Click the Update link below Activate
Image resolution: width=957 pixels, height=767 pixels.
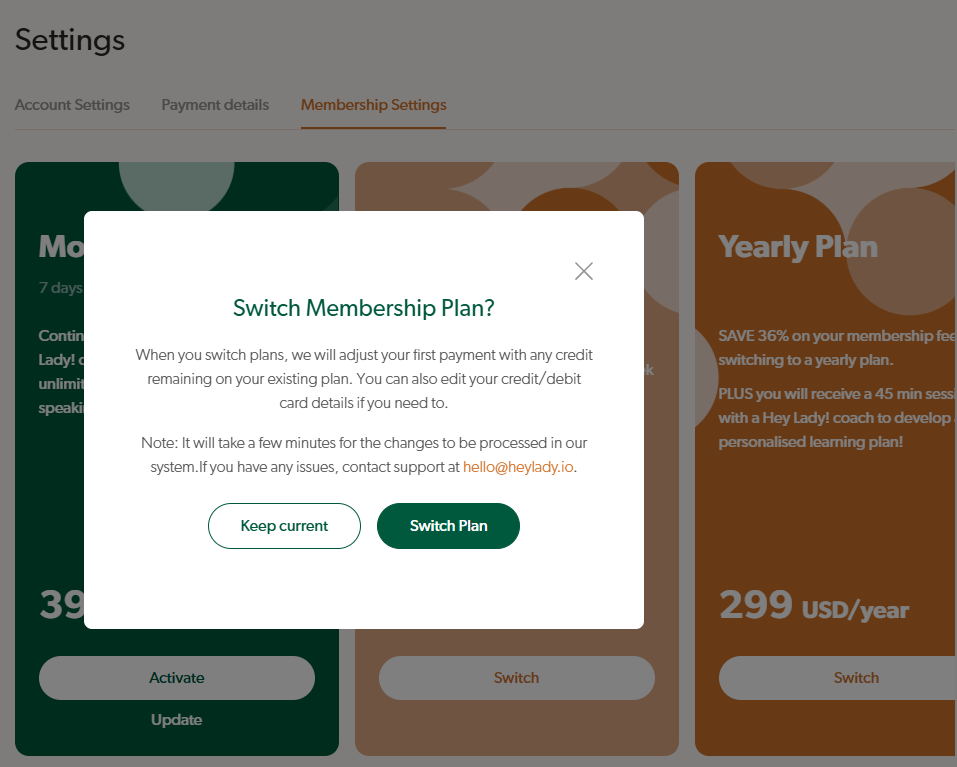[x=177, y=720]
